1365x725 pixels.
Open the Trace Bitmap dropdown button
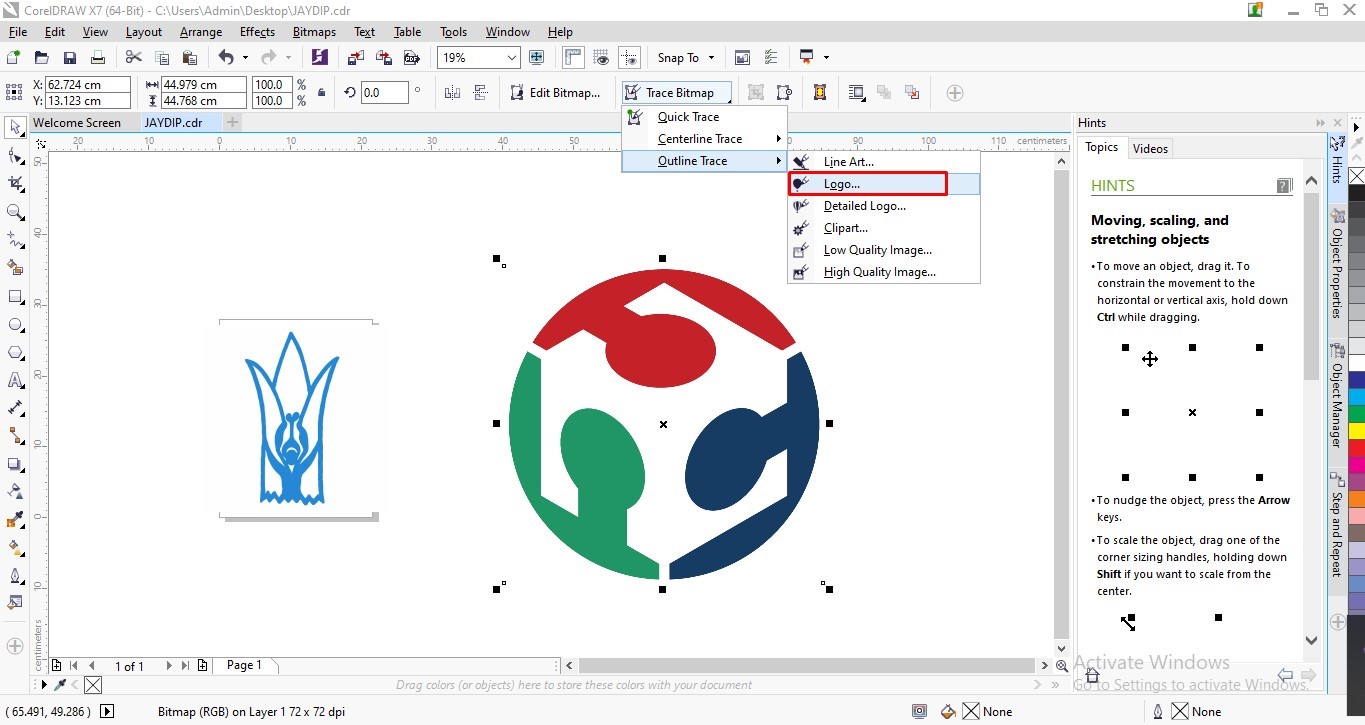679,93
